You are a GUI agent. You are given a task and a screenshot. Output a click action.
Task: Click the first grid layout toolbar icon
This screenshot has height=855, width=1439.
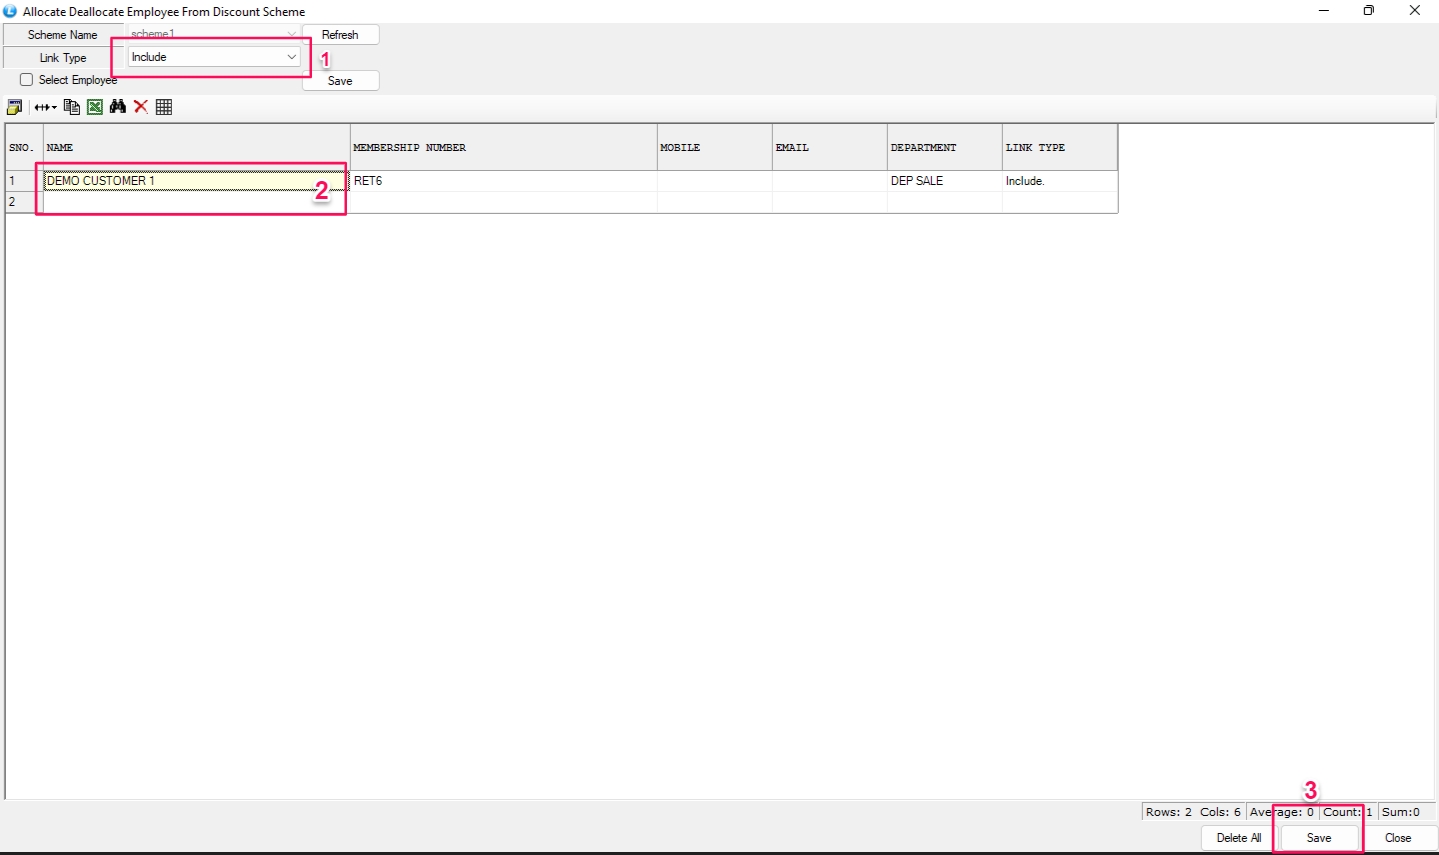click(15, 107)
